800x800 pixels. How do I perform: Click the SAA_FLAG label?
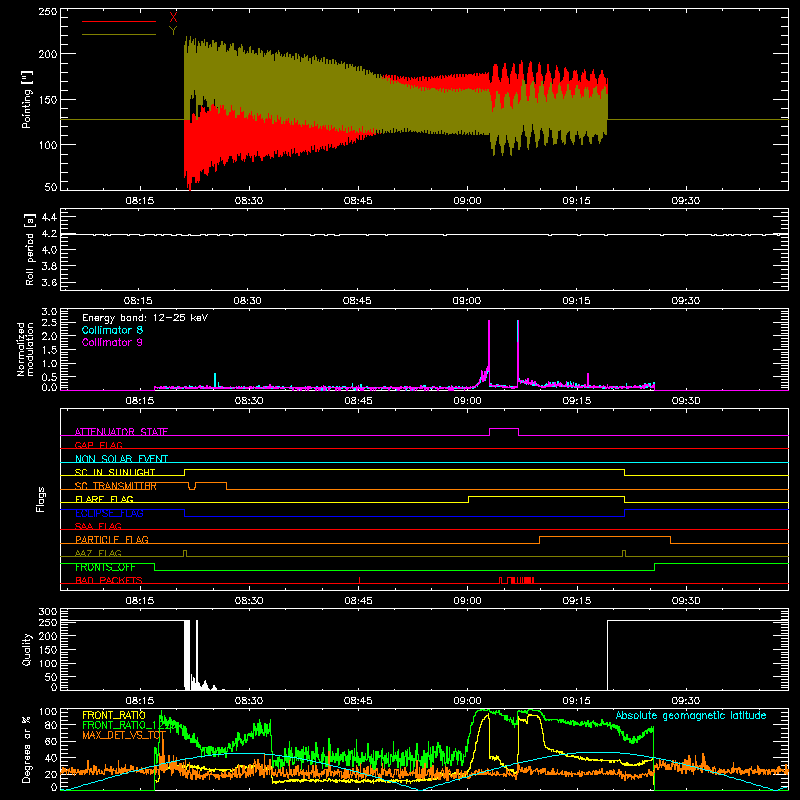pyautogui.click(x=98, y=526)
